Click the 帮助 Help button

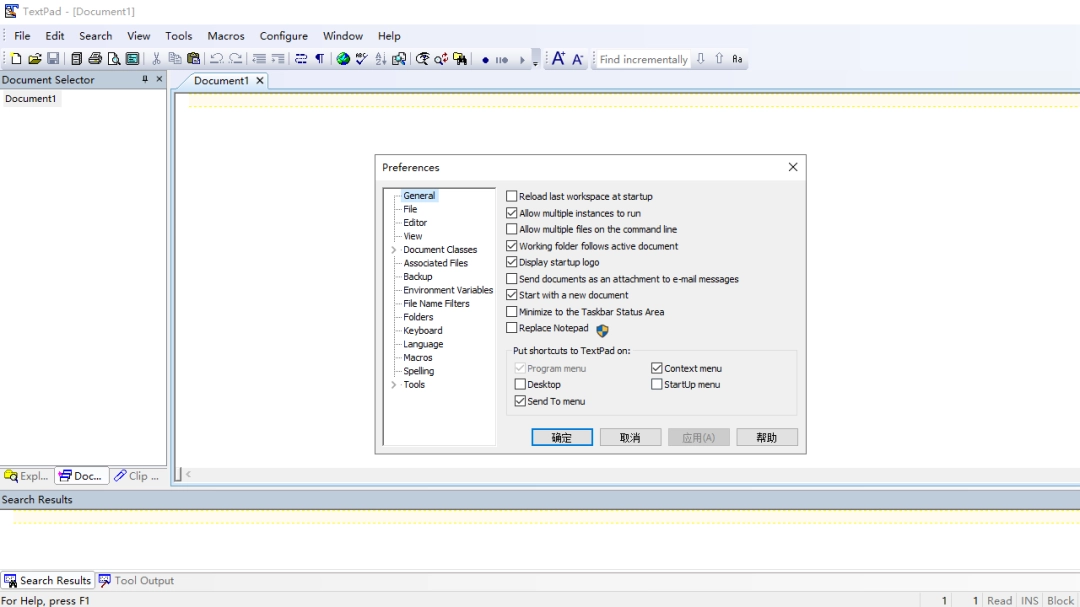[767, 438]
